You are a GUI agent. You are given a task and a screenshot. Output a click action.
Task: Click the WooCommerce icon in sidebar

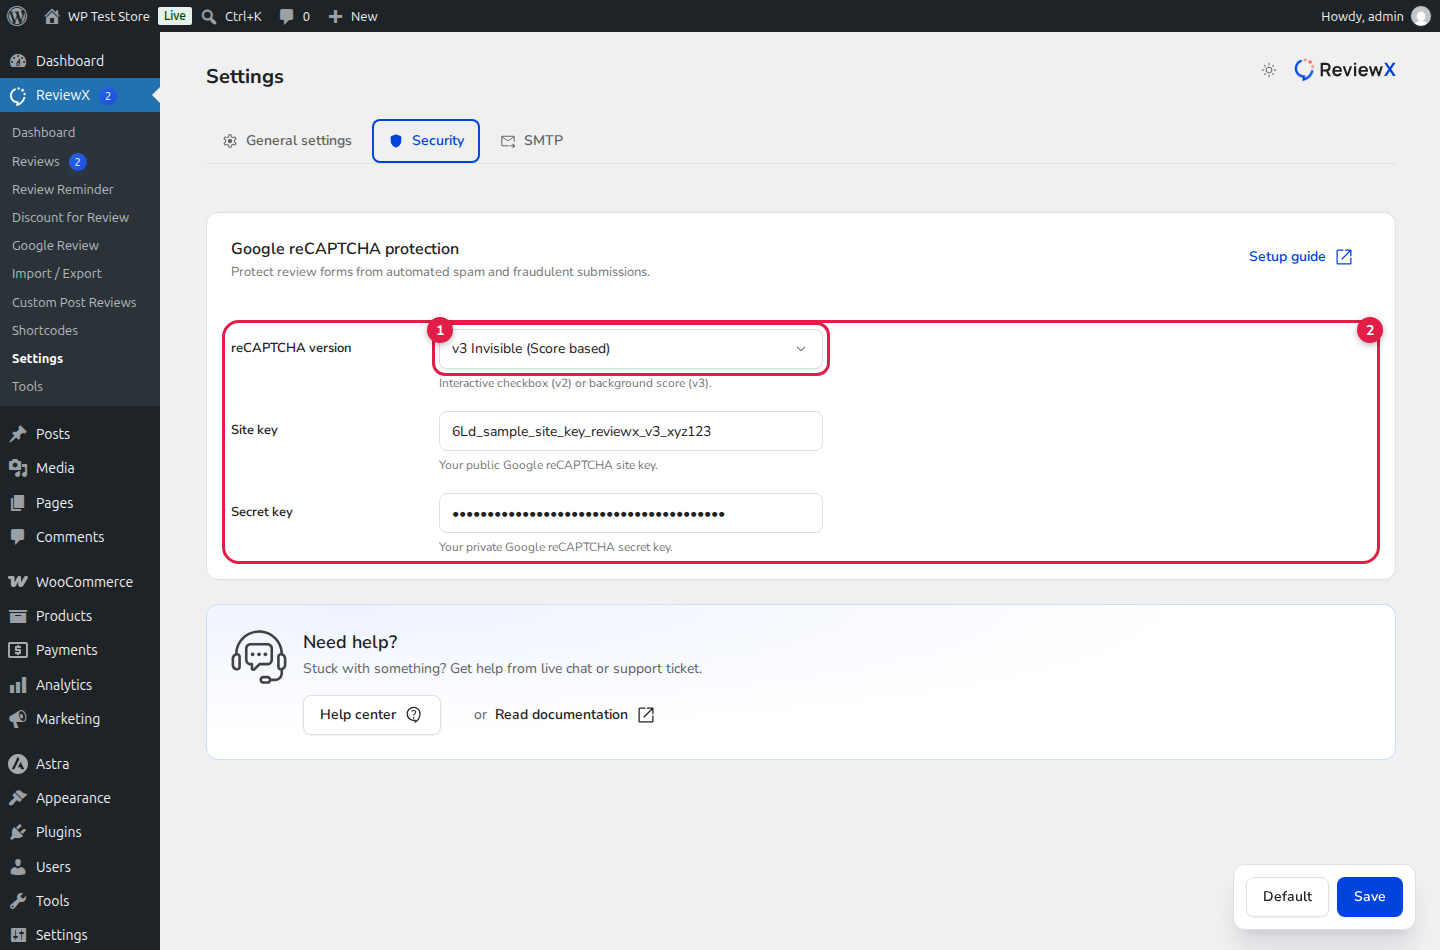tap(18, 582)
